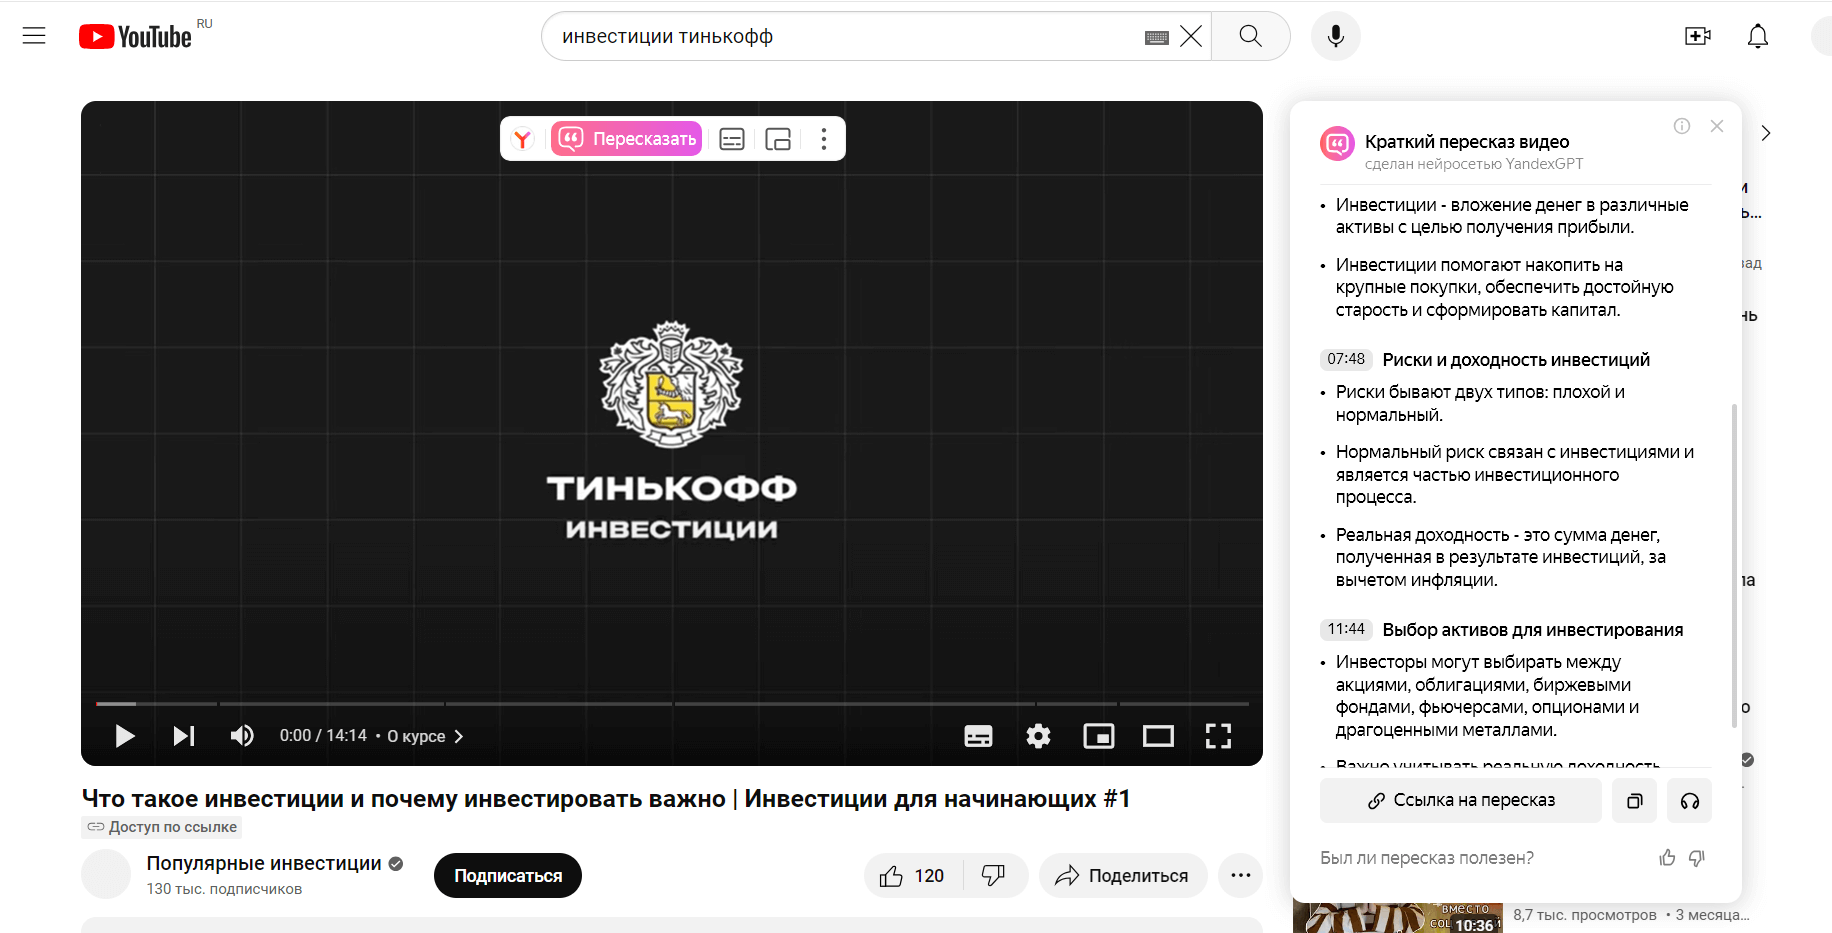Jump to 07:48 timestamp in summary
The width and height of the screenshot is (1832, 933).
pos(1345,359)
